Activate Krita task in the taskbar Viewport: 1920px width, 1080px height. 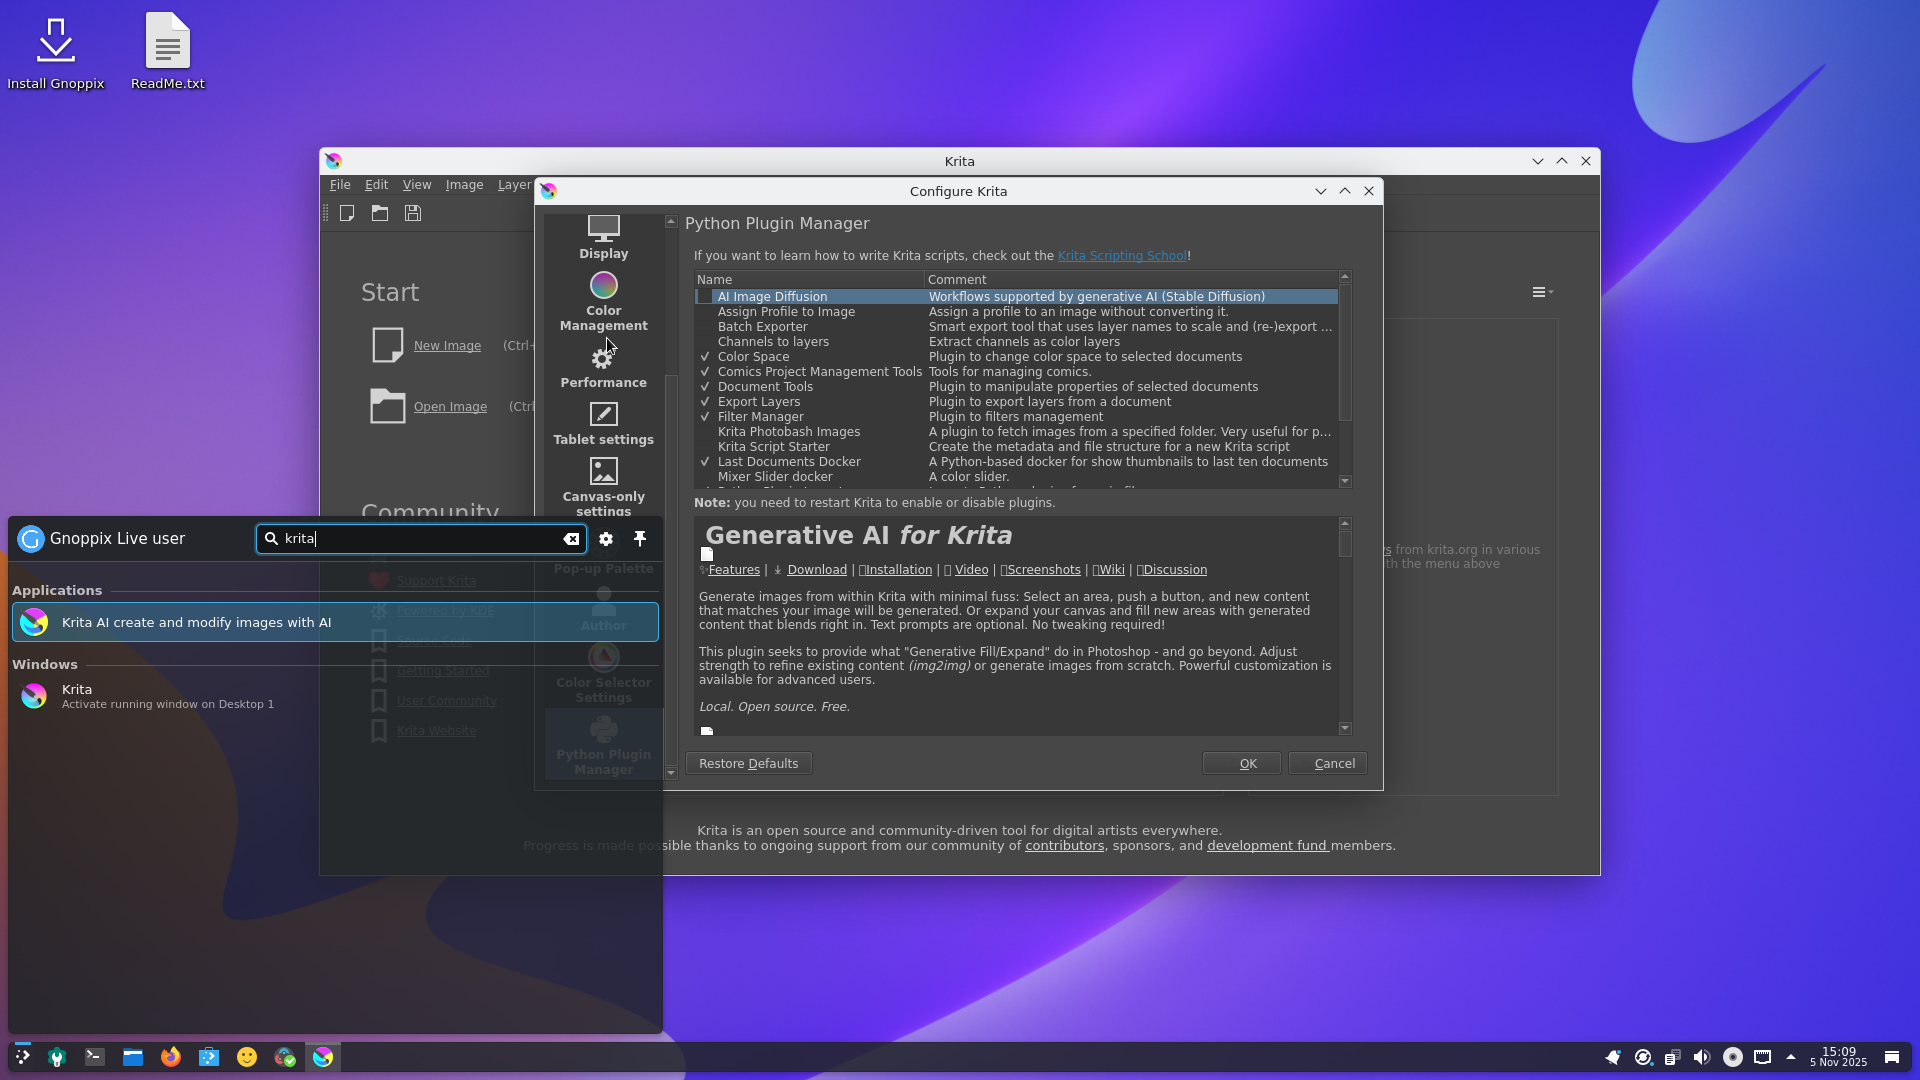[323, 1057]
